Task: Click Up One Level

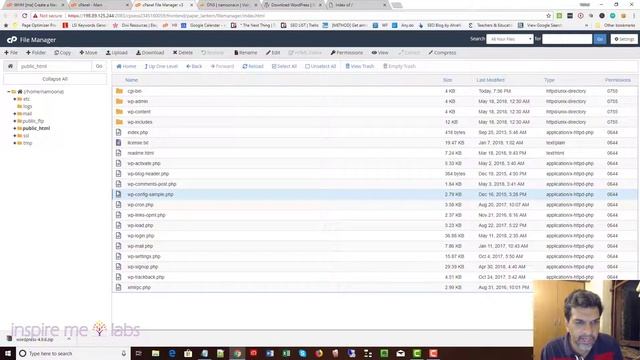Action: pyautogui.click(x=161, y=66)
